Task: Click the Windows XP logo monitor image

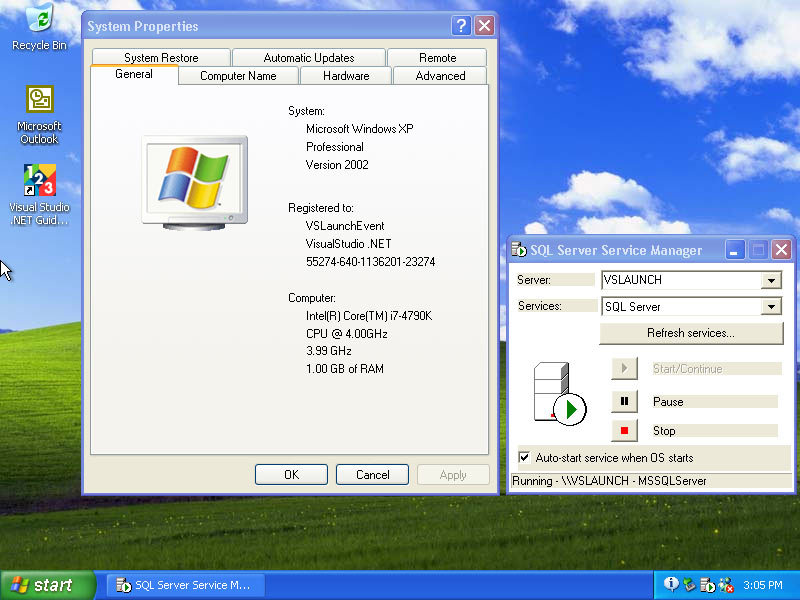Action: click(x=195, y=183)
